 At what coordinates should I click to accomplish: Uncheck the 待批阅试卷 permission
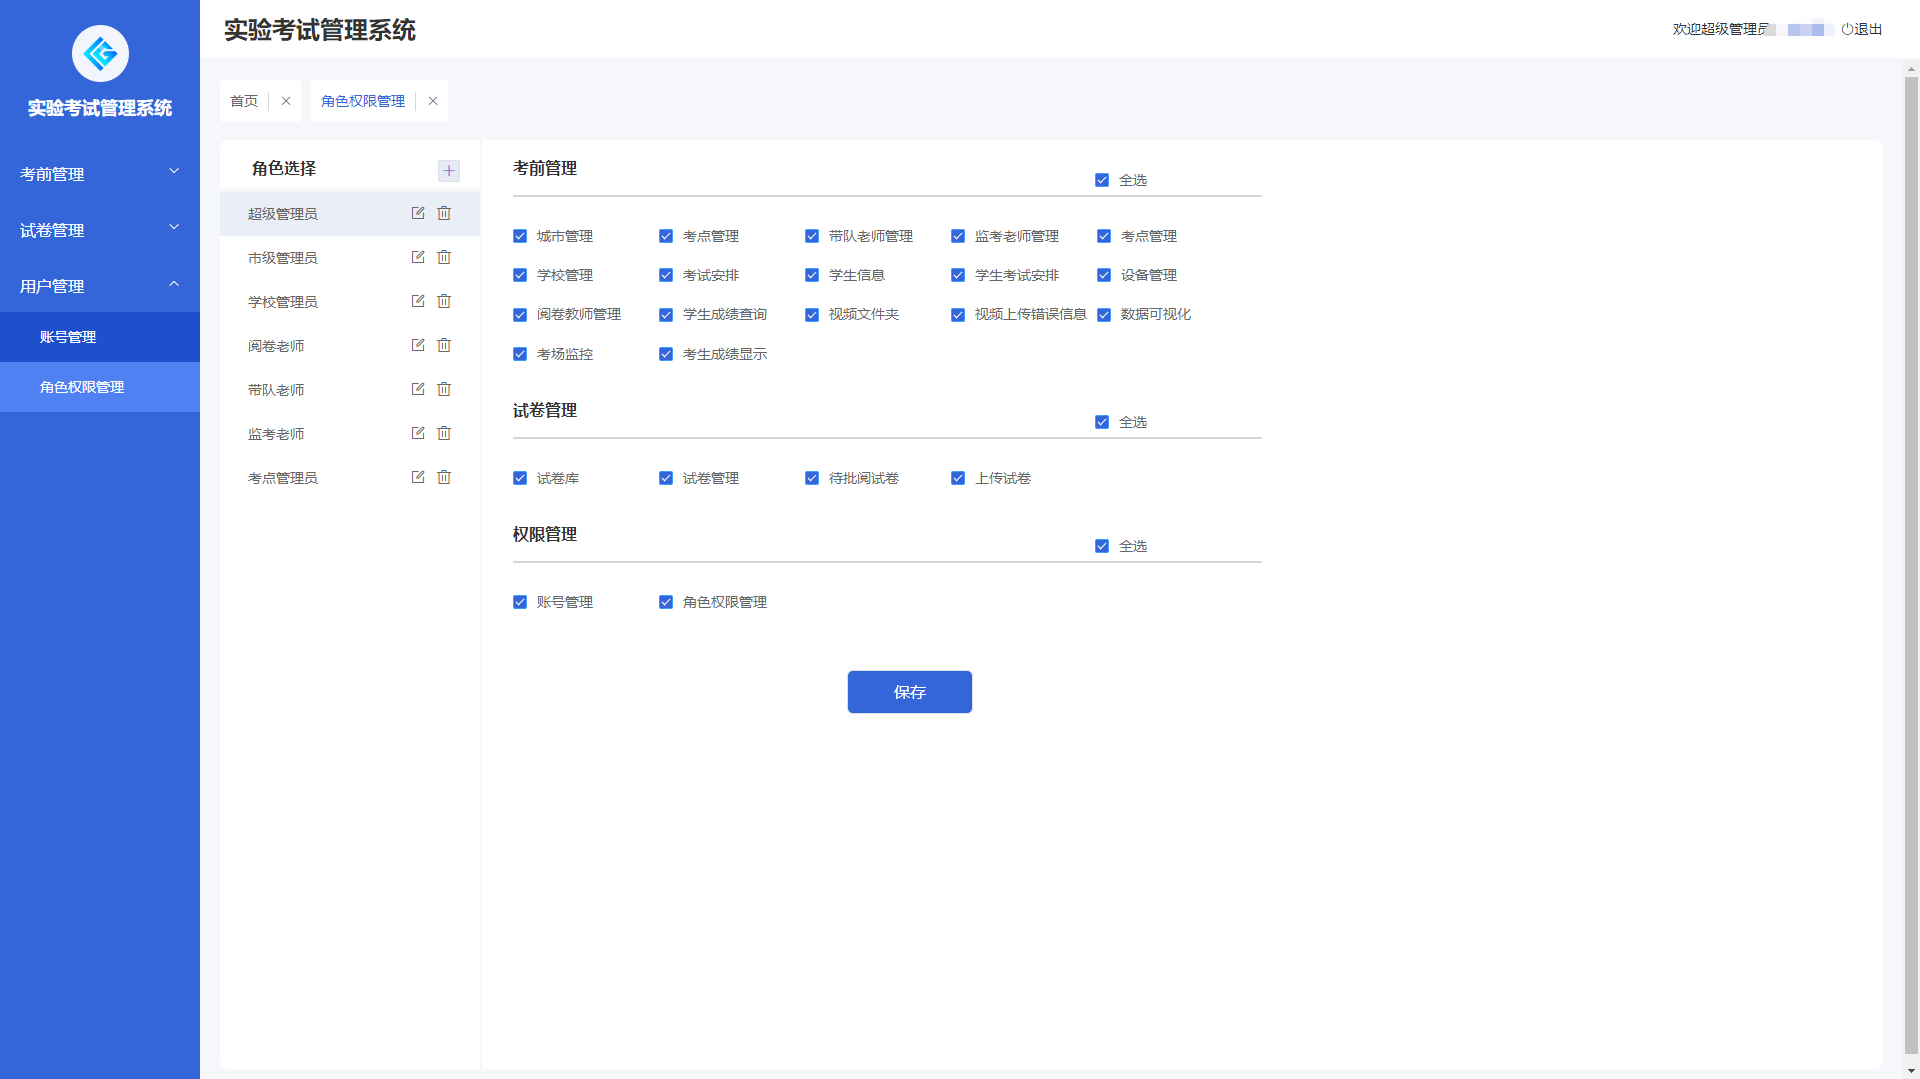pos(812,478)
